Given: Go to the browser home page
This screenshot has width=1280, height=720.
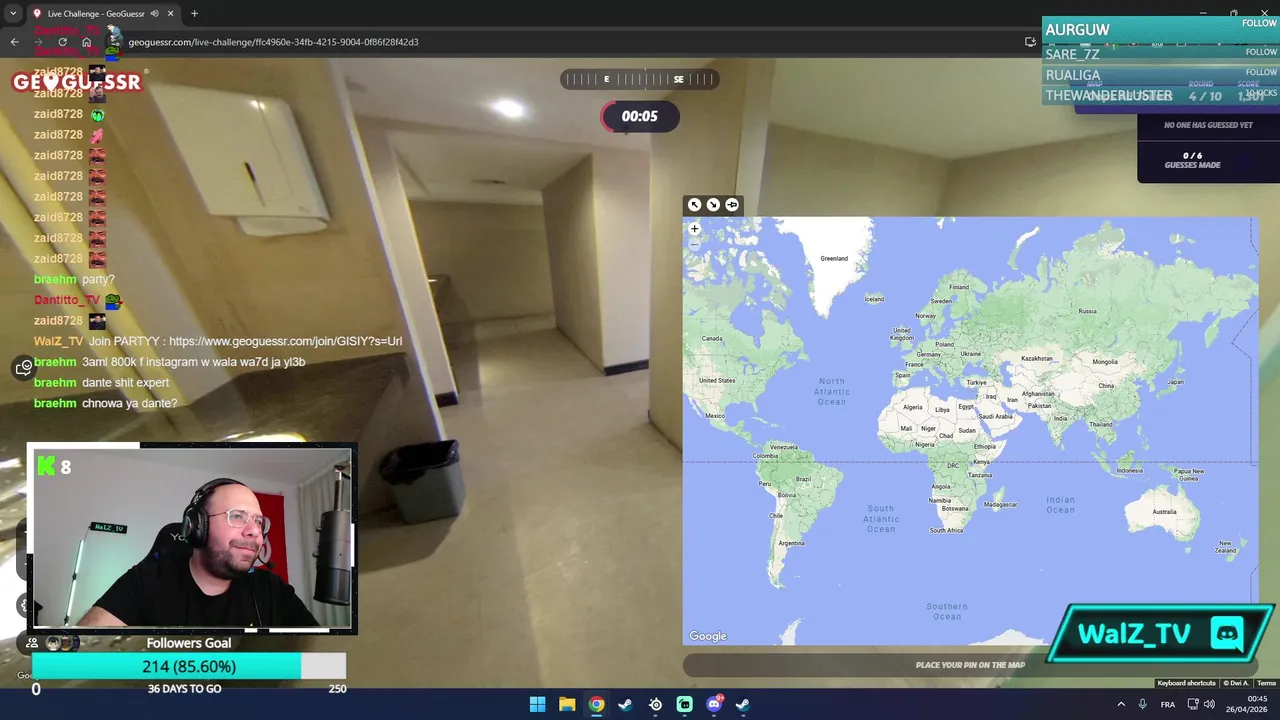Looking at the screenshot, I should pos(86,42).
